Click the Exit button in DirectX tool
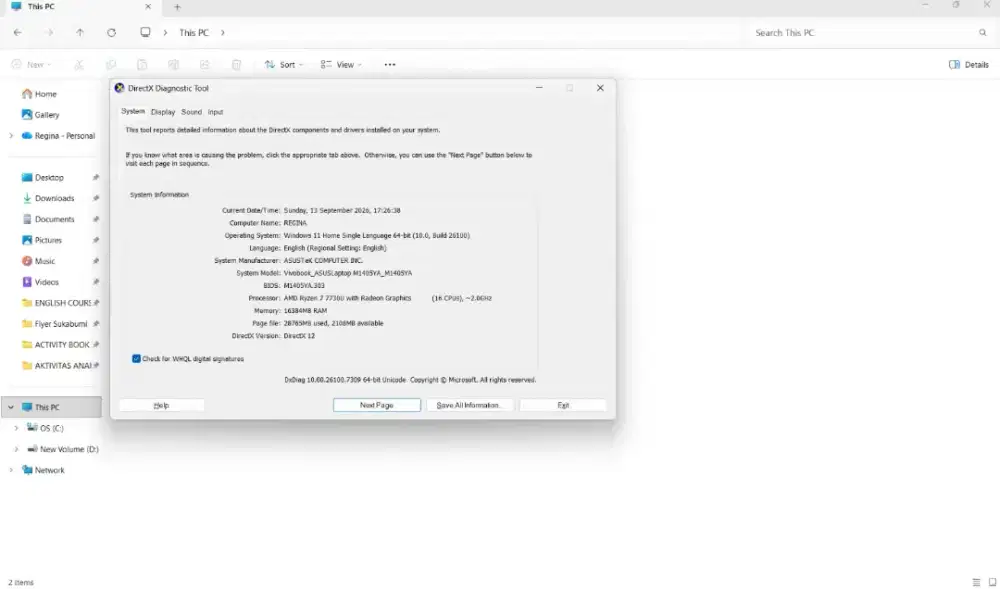The width and height of the screenshot is (1000, 589). 563,405
